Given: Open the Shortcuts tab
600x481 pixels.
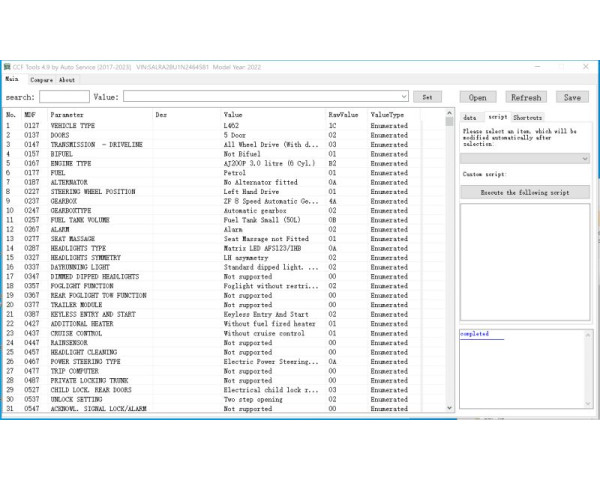Looking at the screenshot, I should click(528, 117).
